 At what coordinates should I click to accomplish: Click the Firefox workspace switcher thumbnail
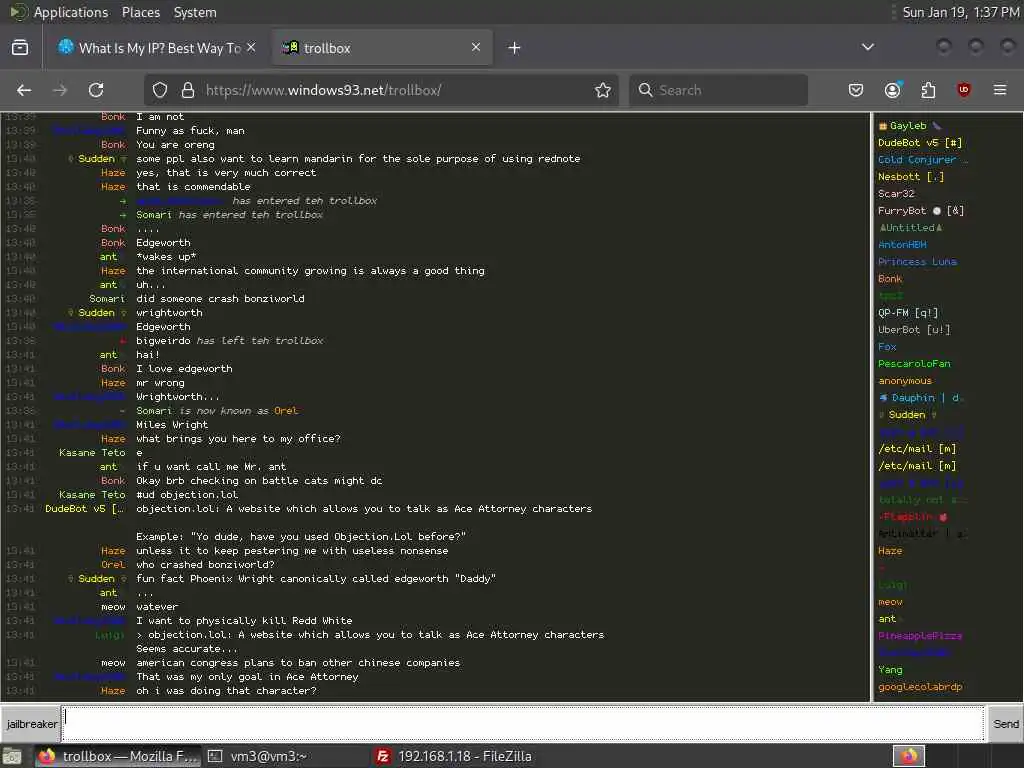pyautogui.click(x=909, y=756)
